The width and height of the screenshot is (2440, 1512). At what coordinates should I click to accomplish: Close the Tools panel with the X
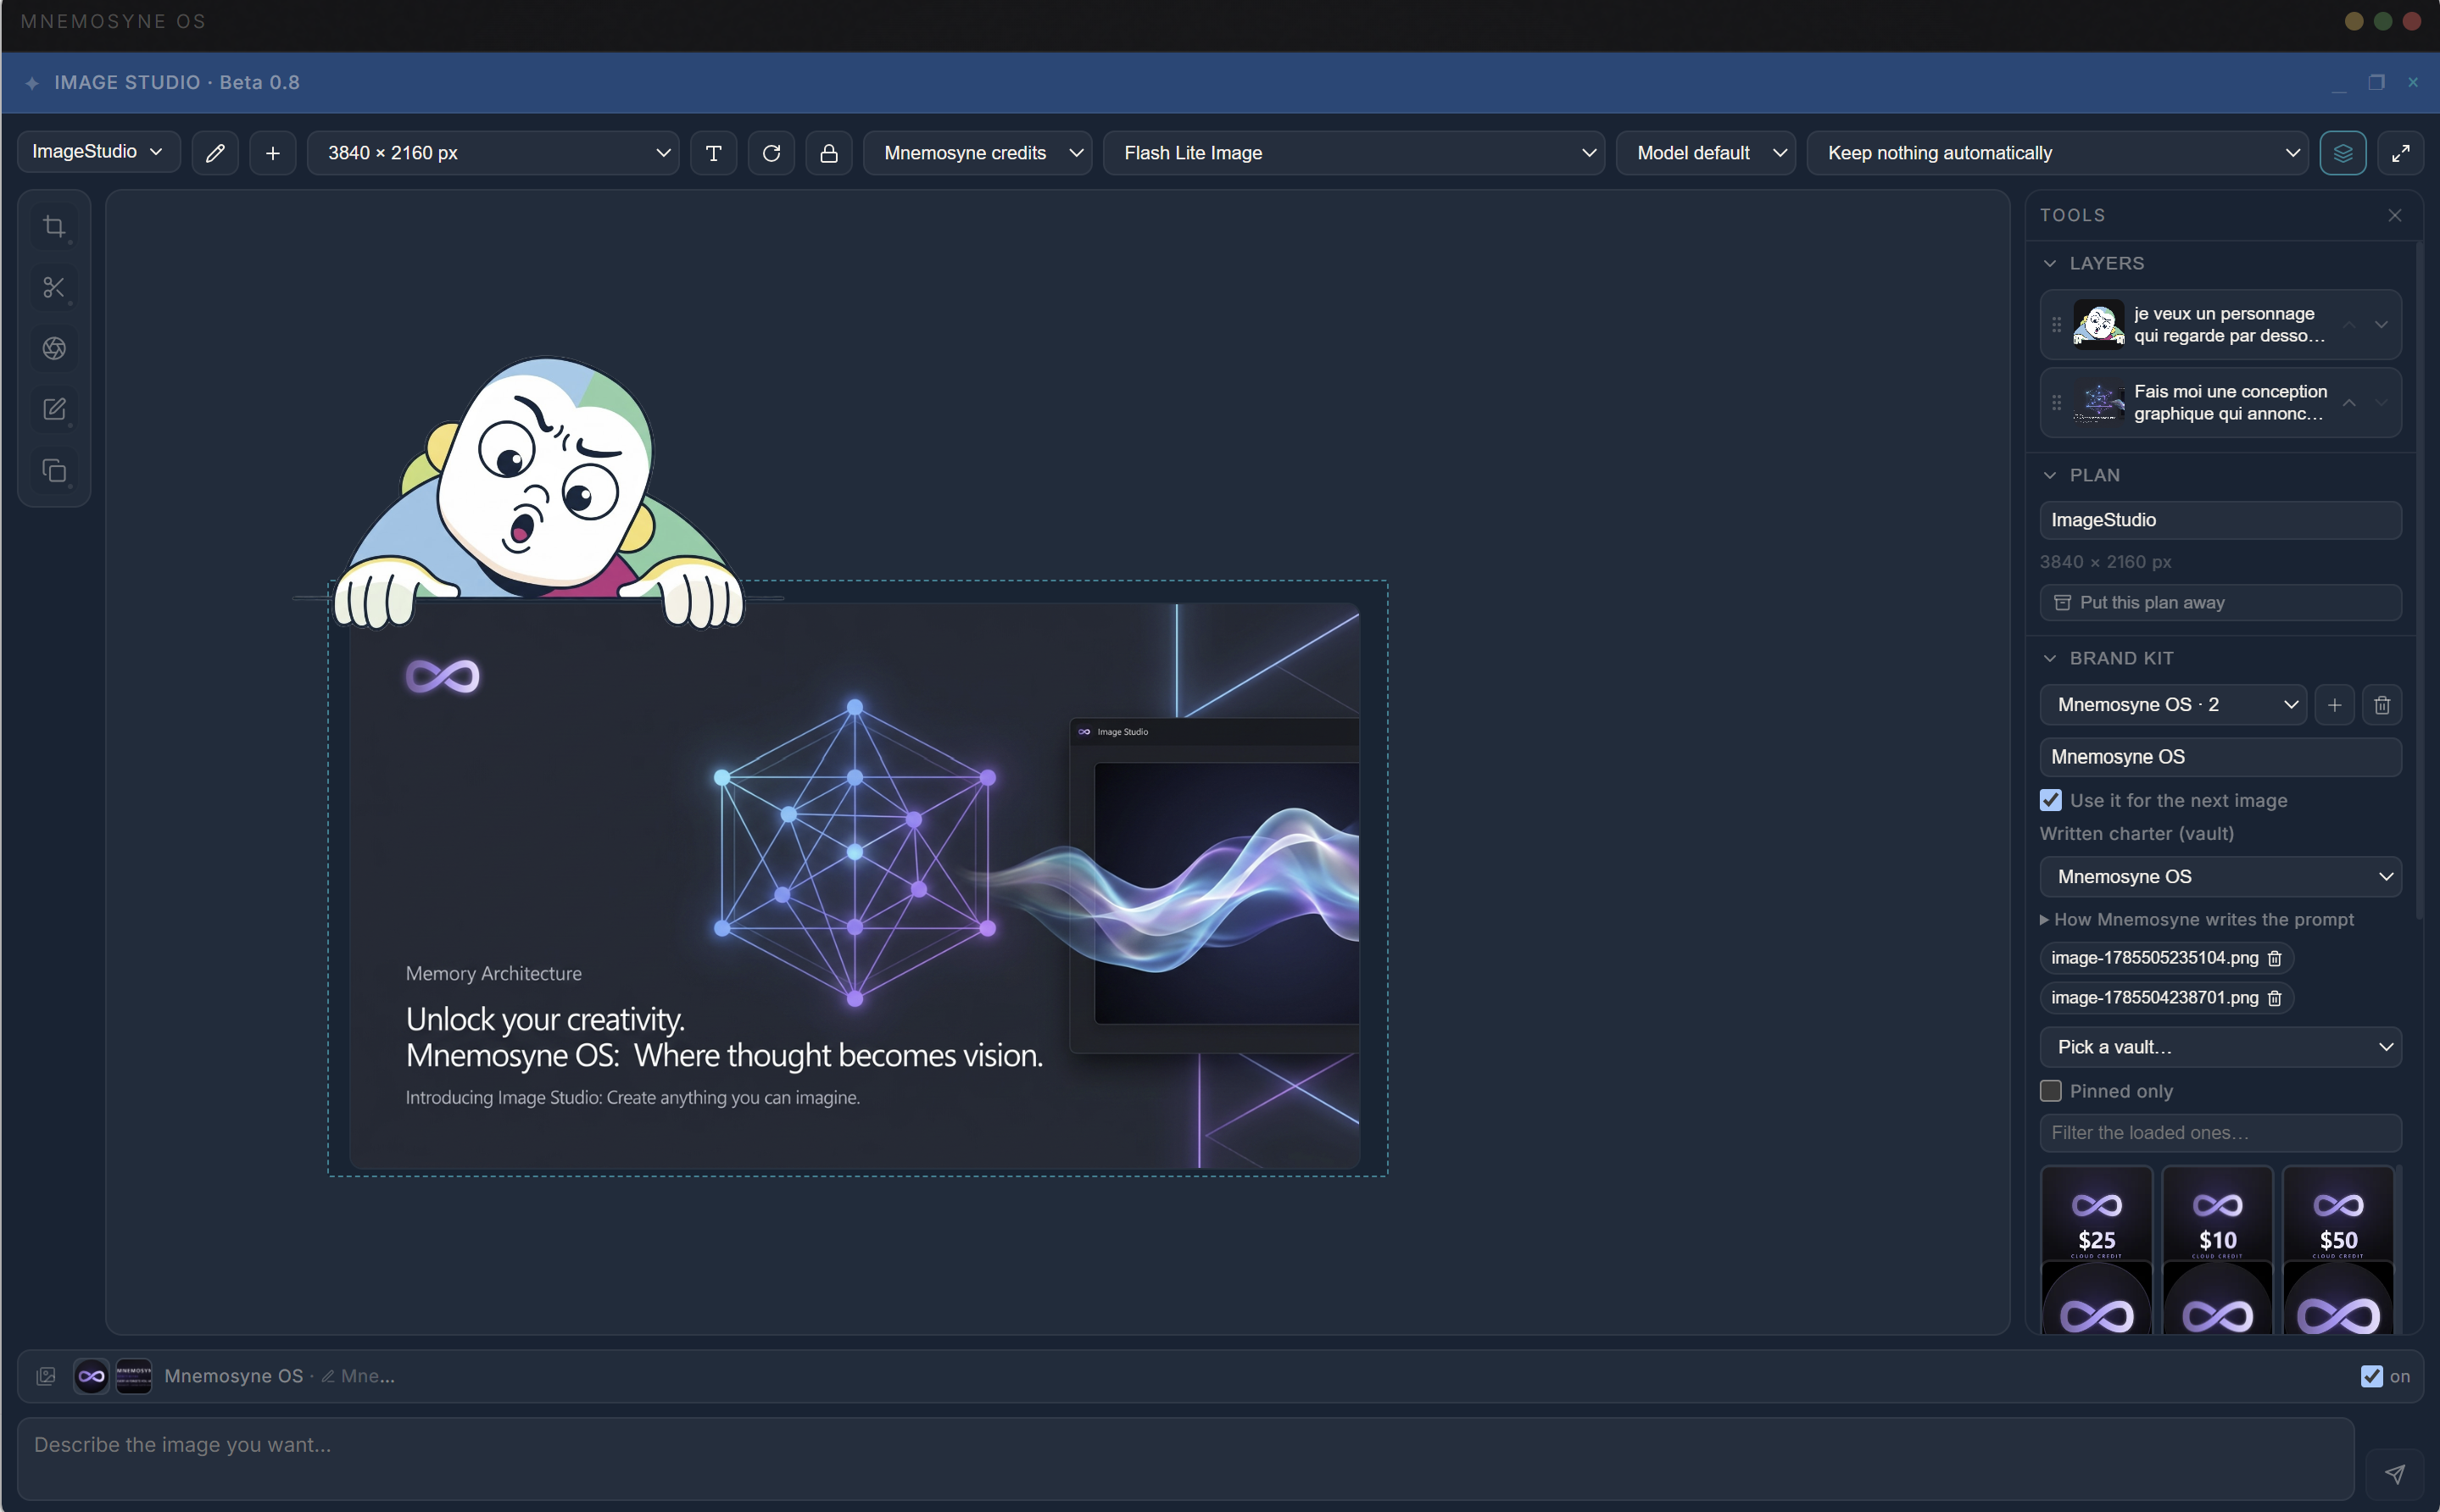click(2395, 215)
